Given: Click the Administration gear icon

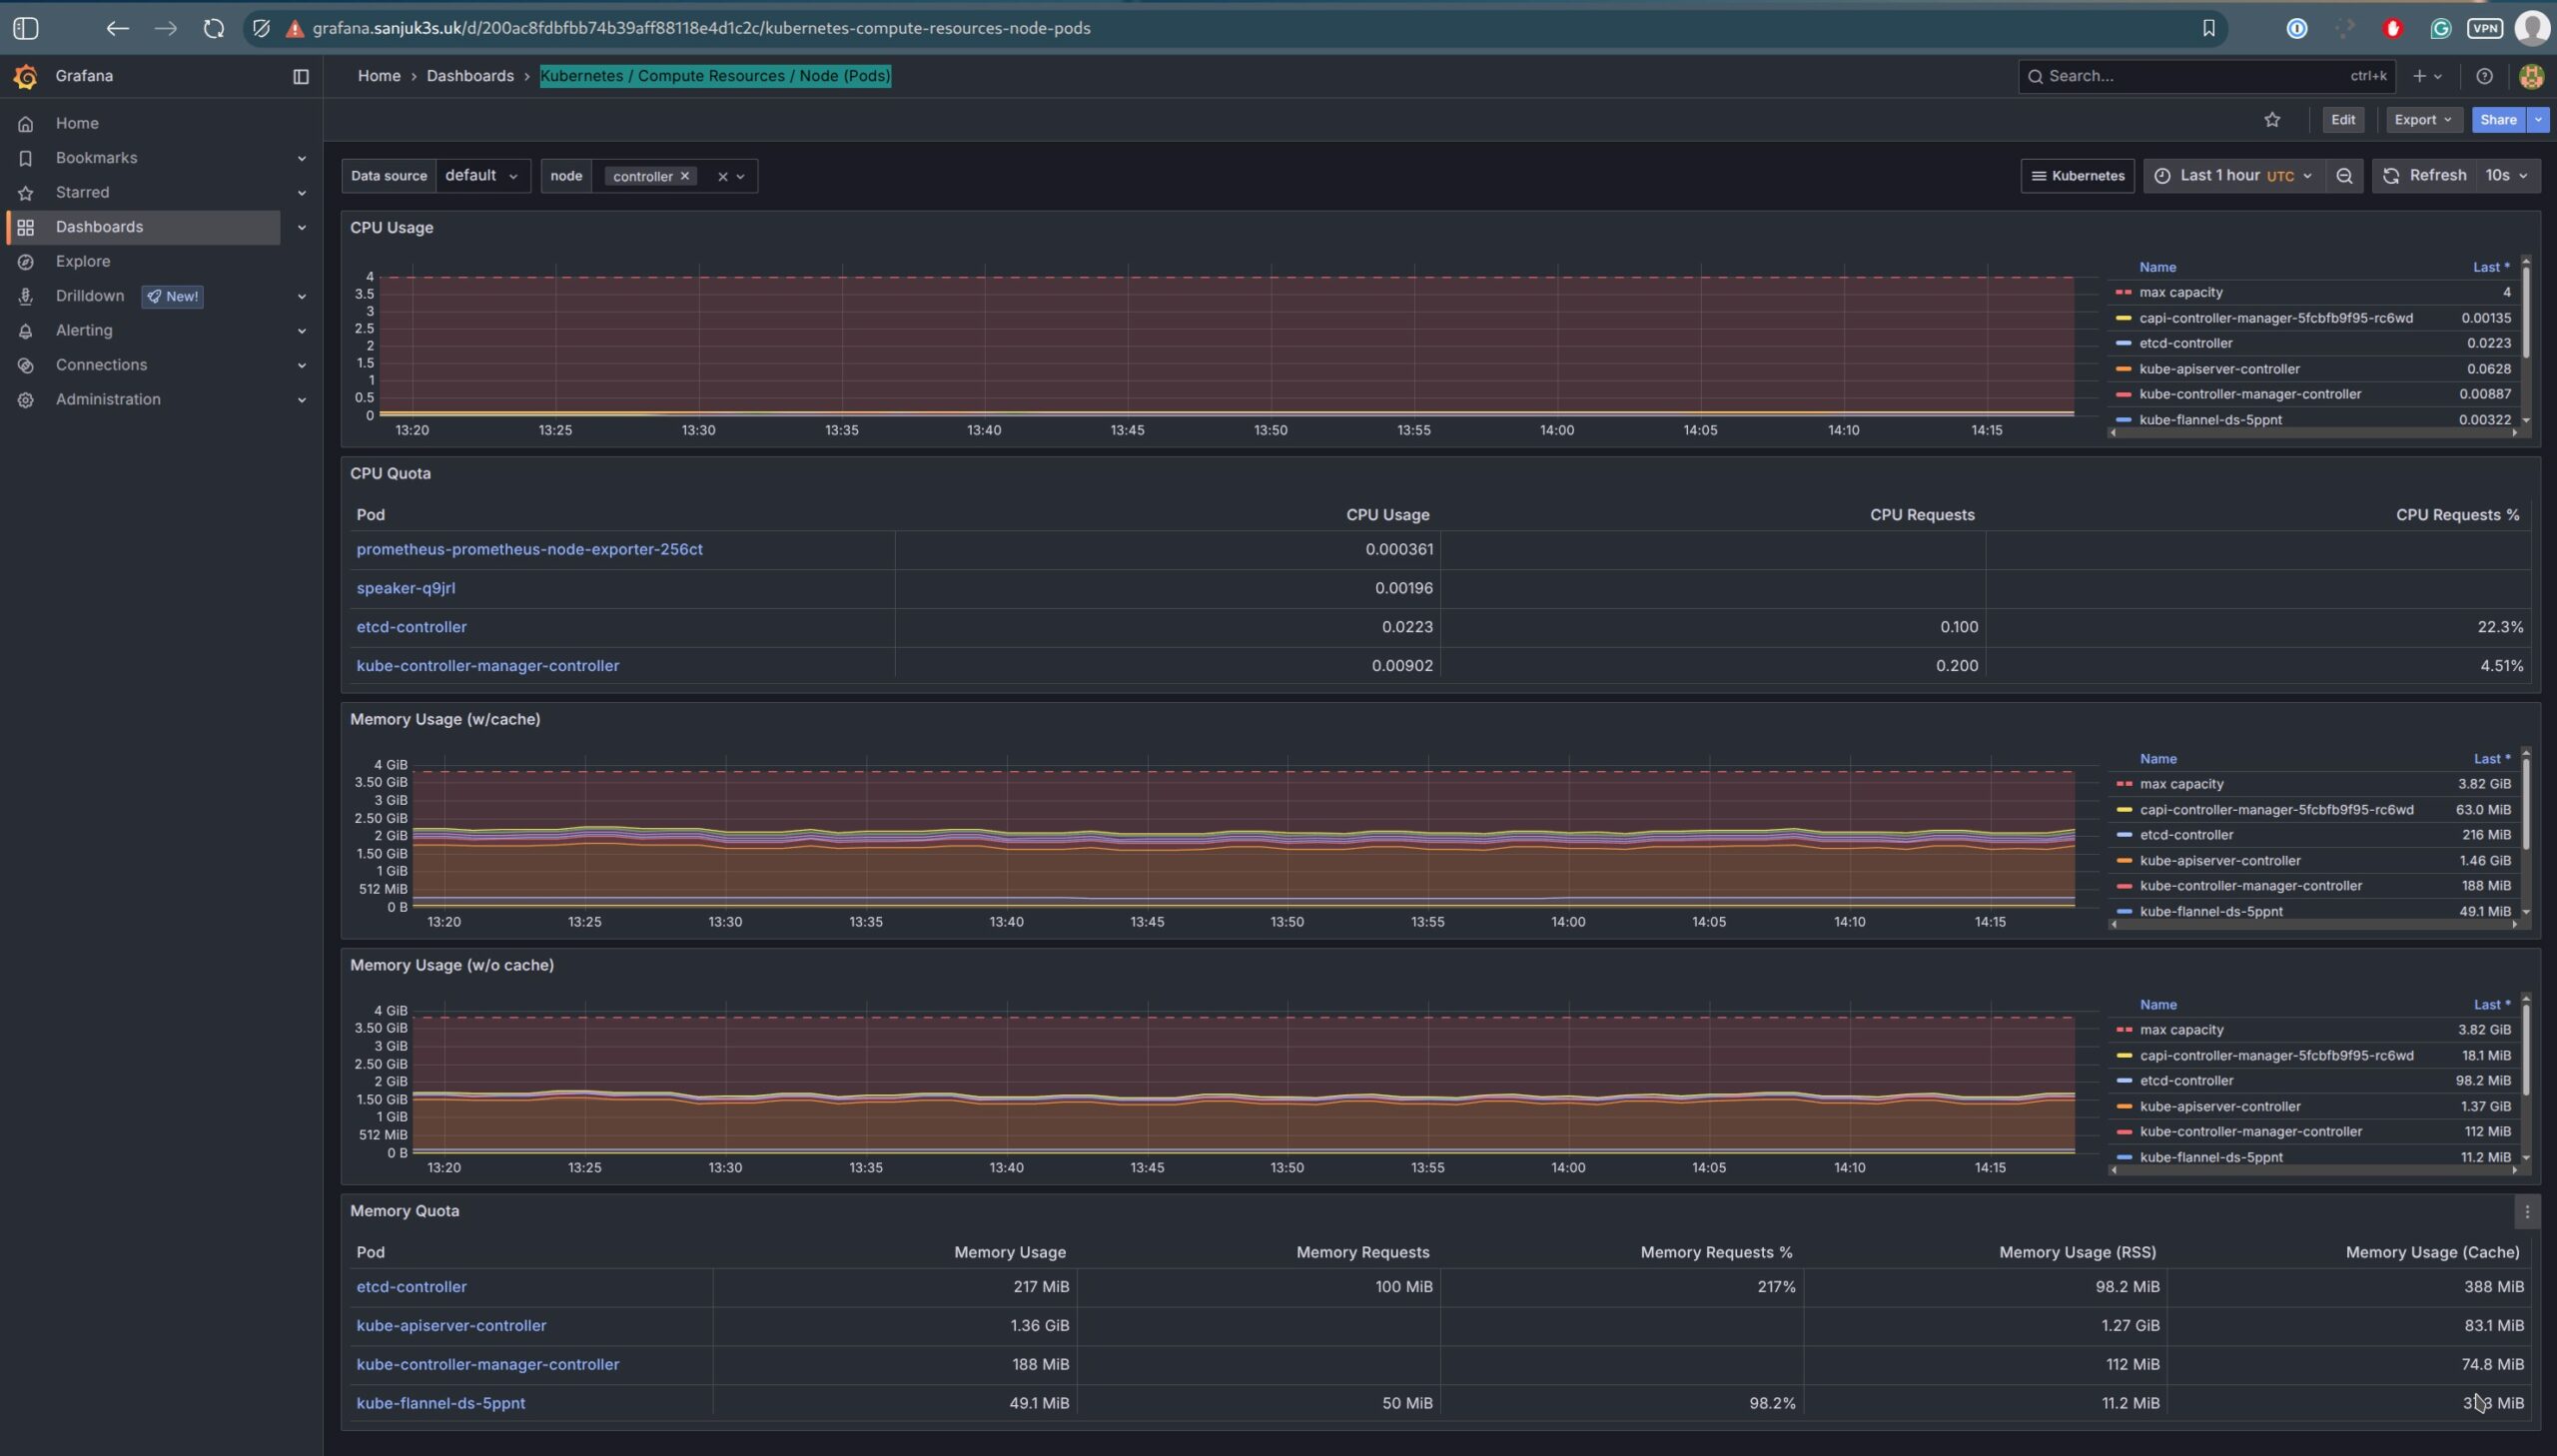Looking at the screenshot, I should pos(26,399).
